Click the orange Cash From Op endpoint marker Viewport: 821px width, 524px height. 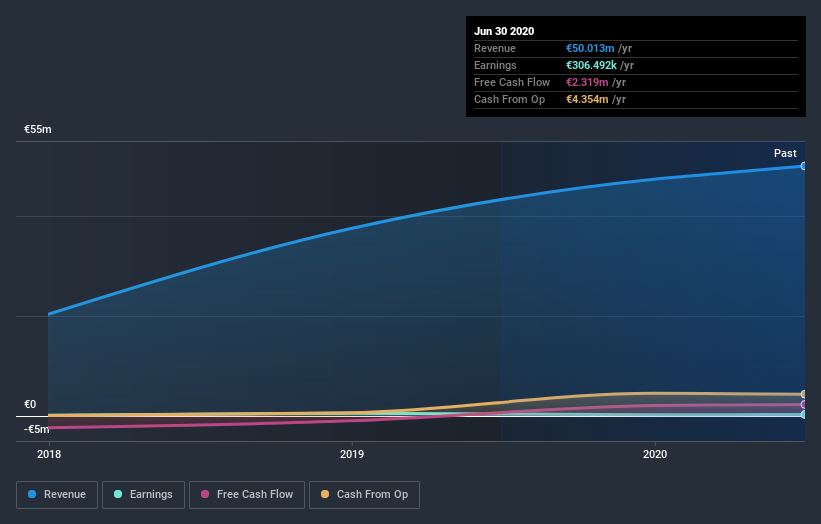[803, 394]
